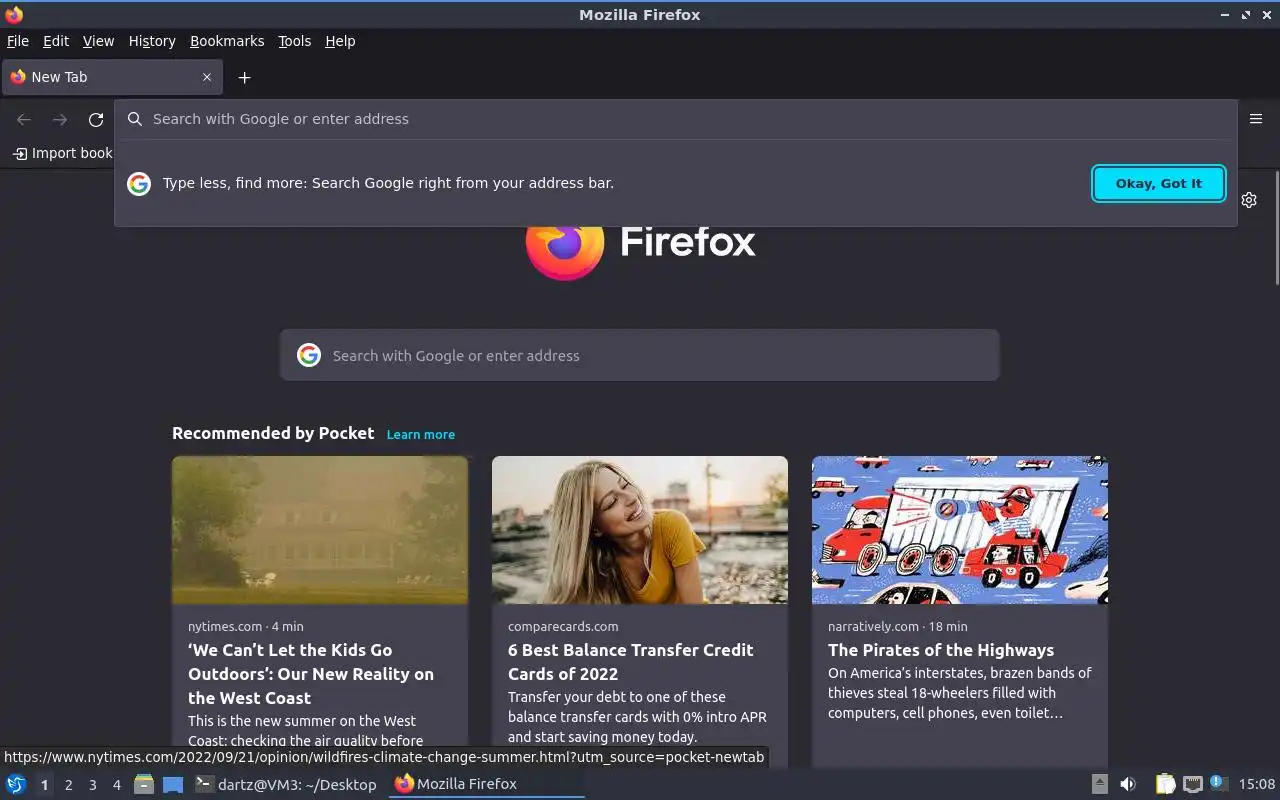This screenshot has width=1280, height=800.
Task: Open the clipboard notes tray icon
Action: point(1166,784)
